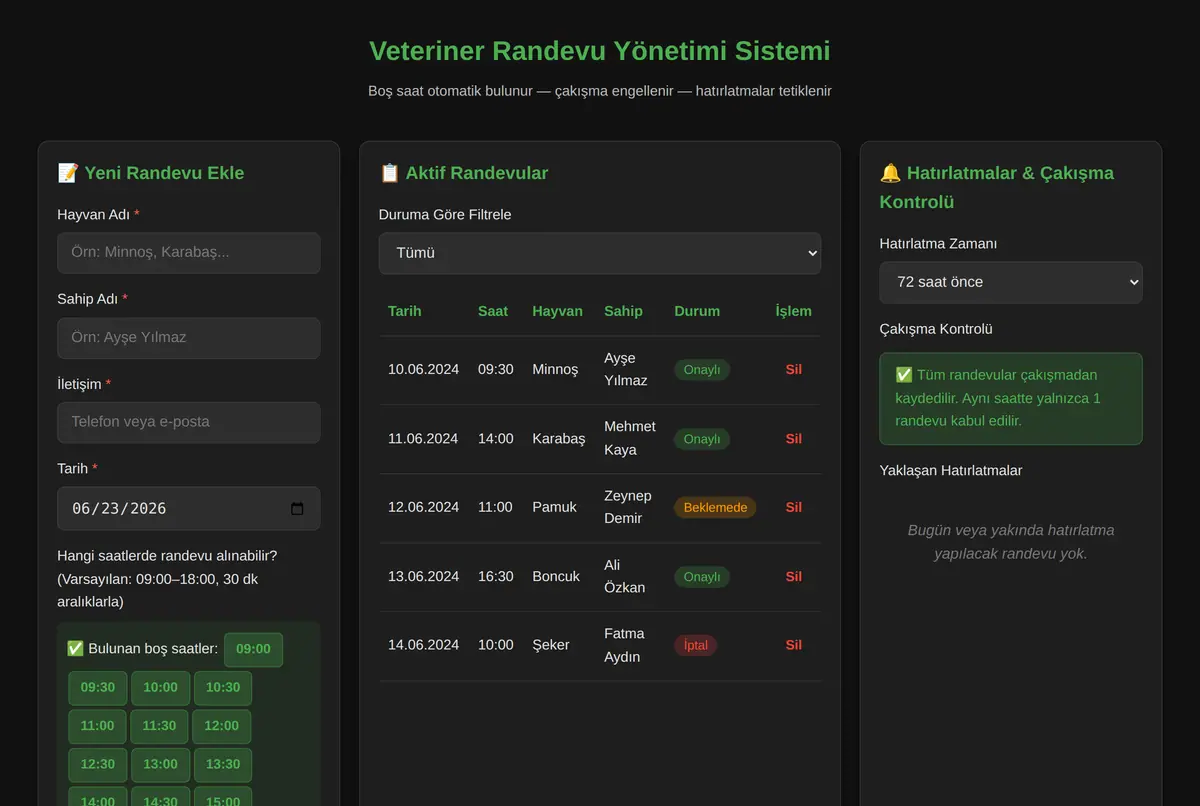Delete Minnoş appointment with Sil

794,369
